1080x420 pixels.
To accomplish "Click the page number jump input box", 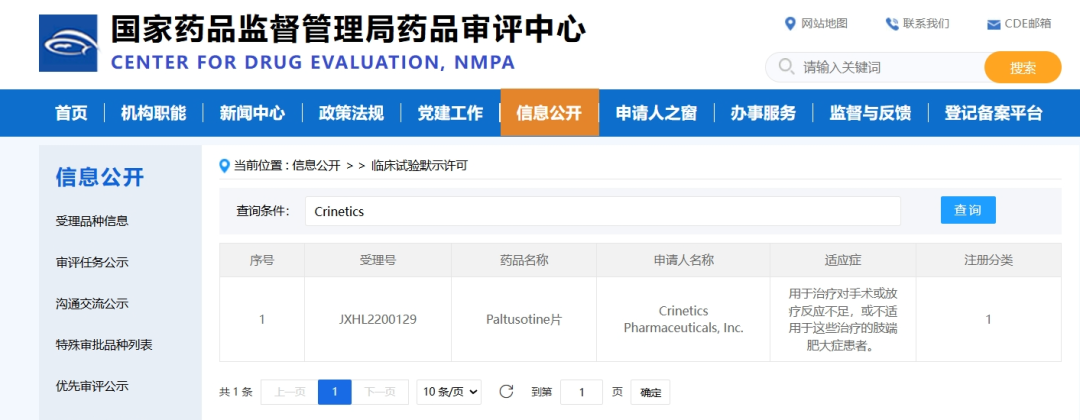I will click(x=581, y=392).
